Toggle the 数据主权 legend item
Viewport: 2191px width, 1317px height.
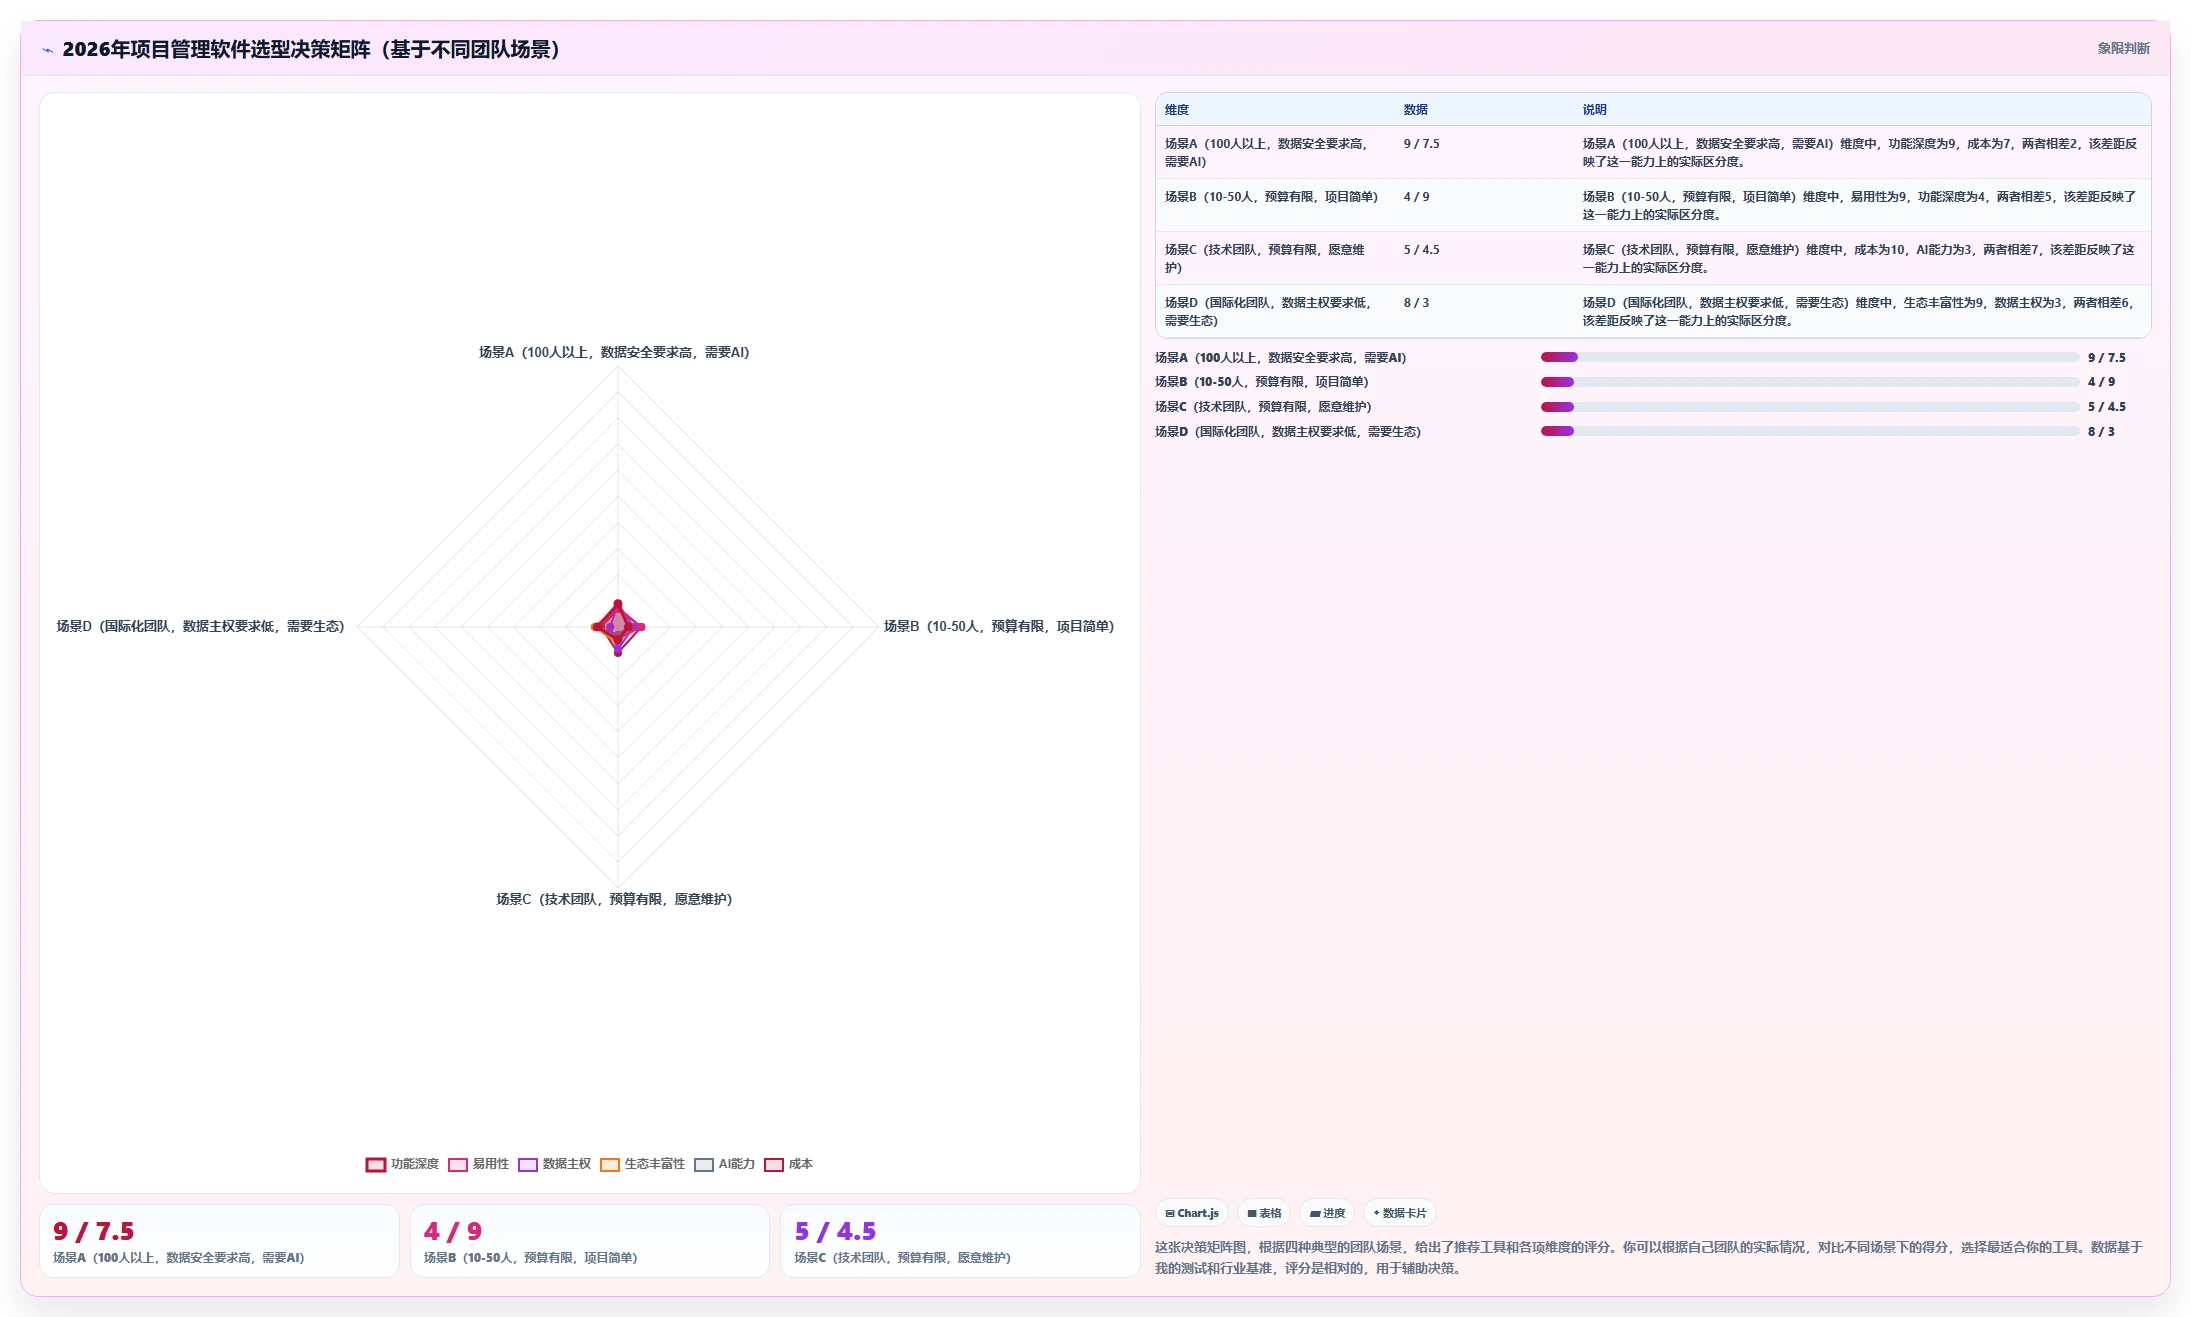554,1164
